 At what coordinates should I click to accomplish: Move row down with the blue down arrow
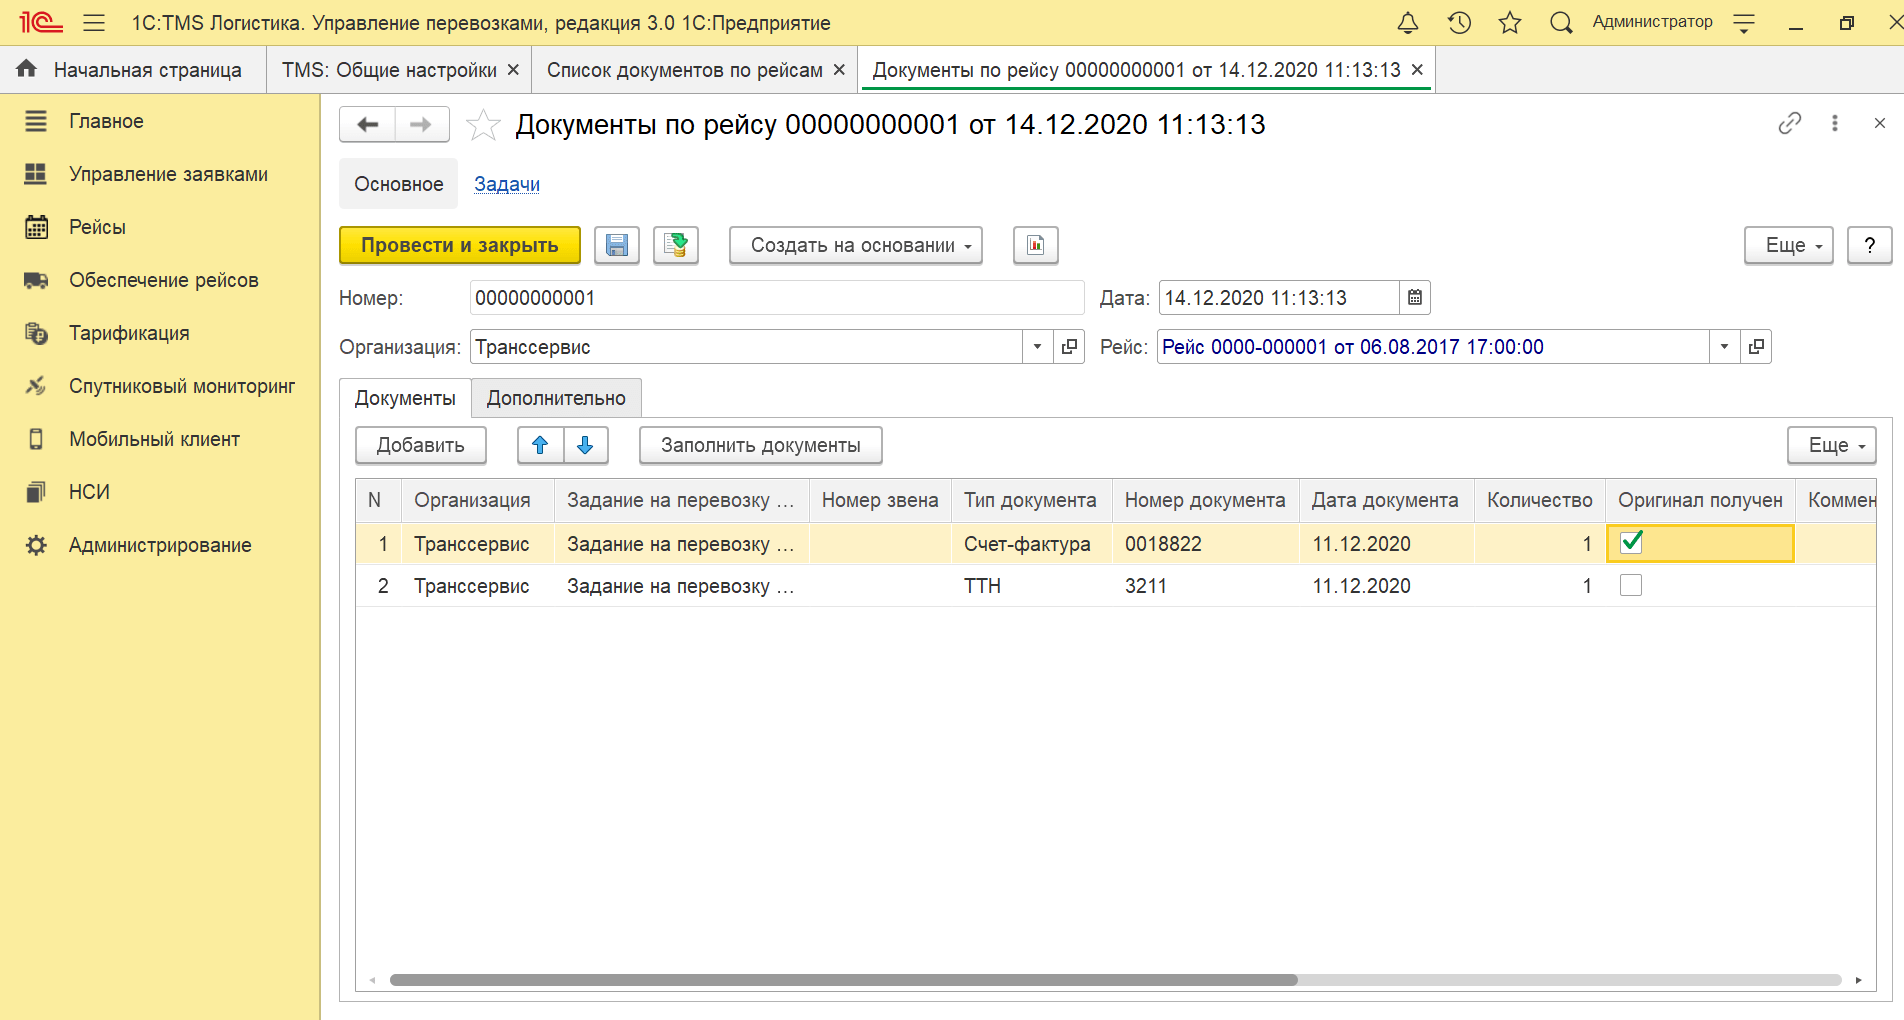point(586,445)
